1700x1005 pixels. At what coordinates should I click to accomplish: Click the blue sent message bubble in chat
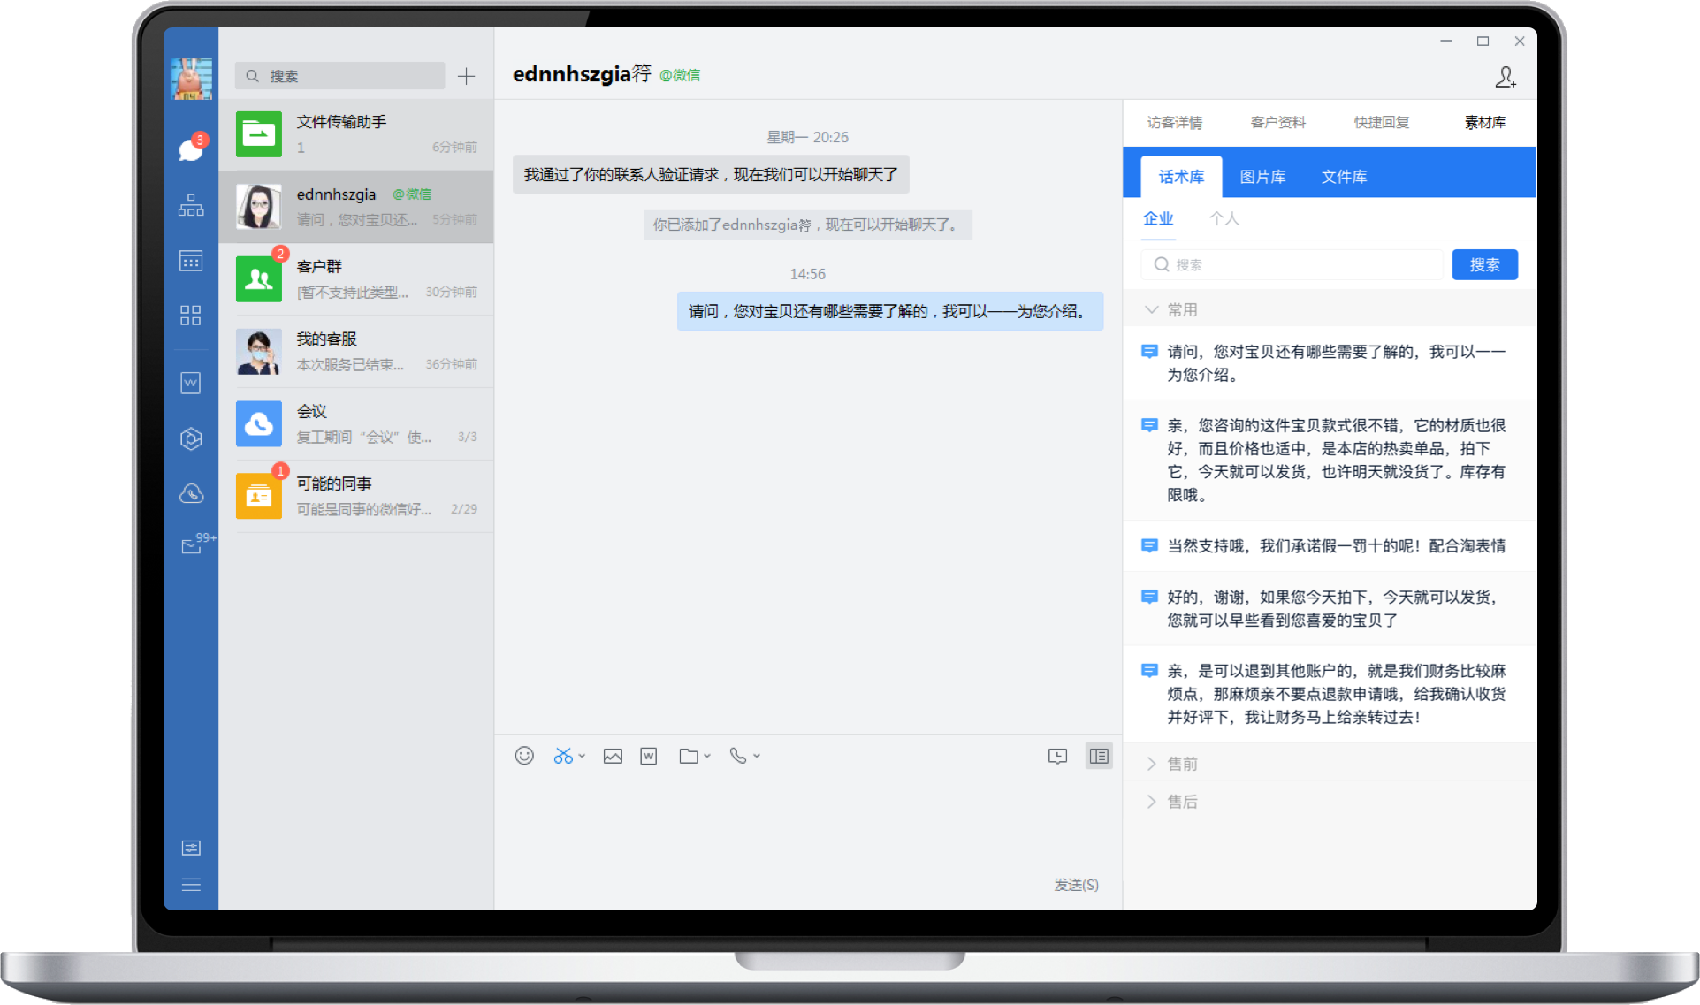890,311
